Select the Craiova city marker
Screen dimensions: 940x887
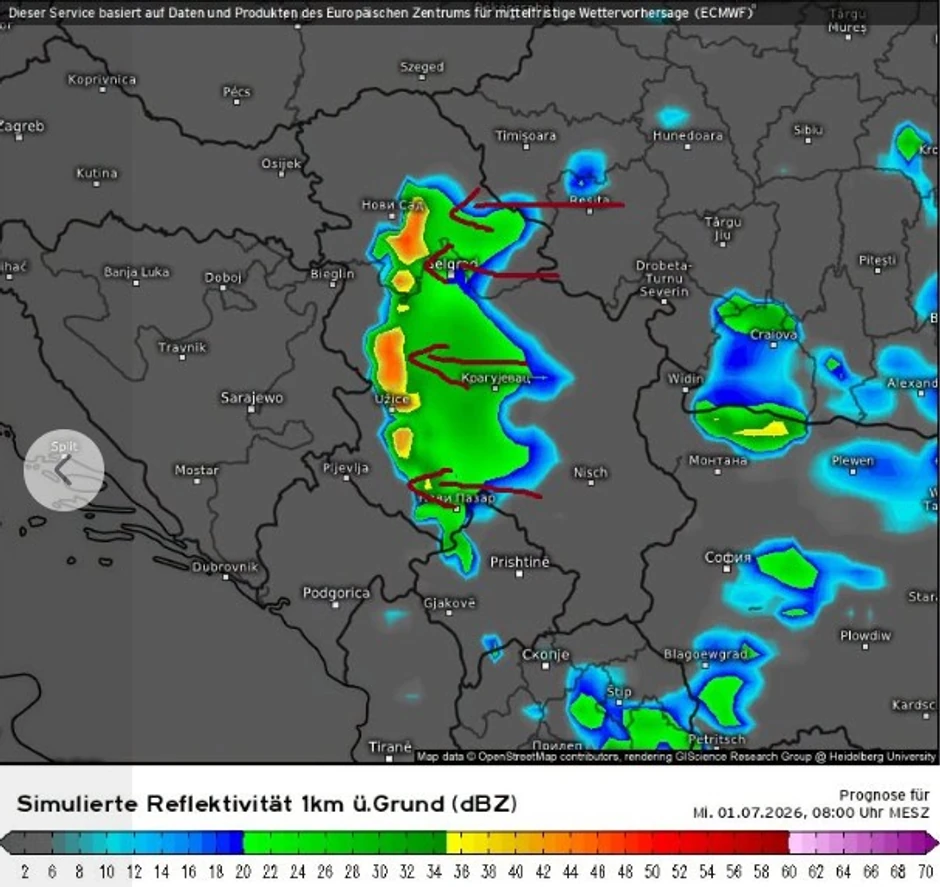[x=773, y=345]
